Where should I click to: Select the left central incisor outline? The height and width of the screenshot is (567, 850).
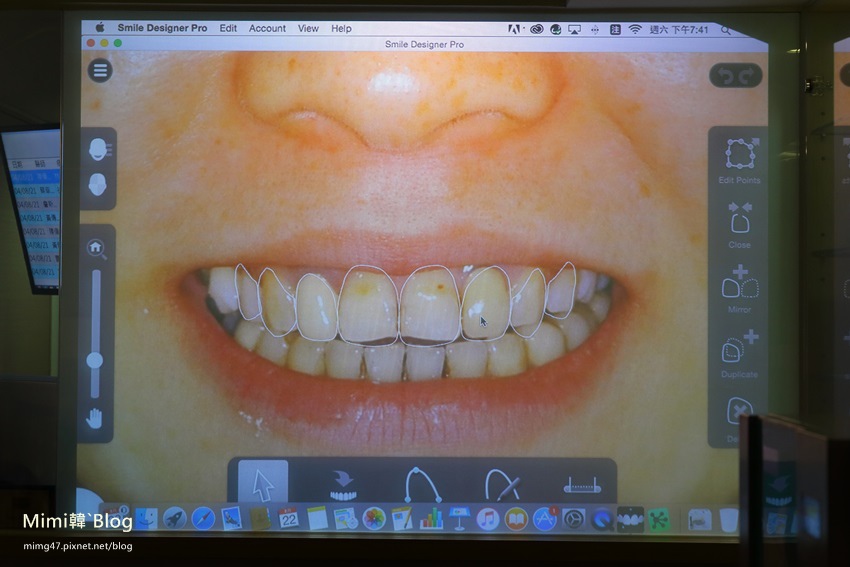pyautogui.click(x=429, y=305)
